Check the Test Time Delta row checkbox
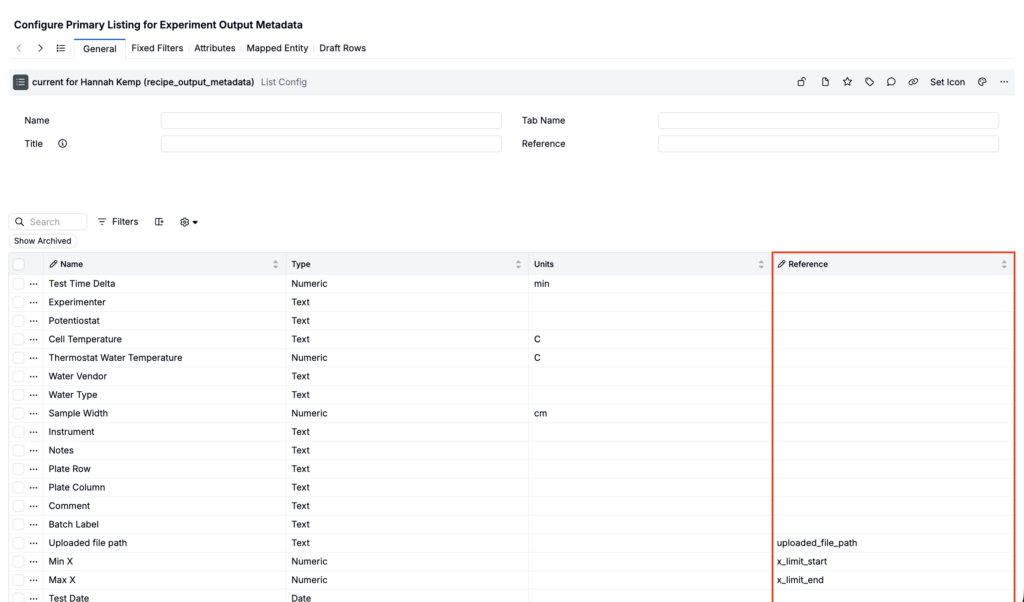Screen dimensions: 1024x602 click(x=18, y=284)
